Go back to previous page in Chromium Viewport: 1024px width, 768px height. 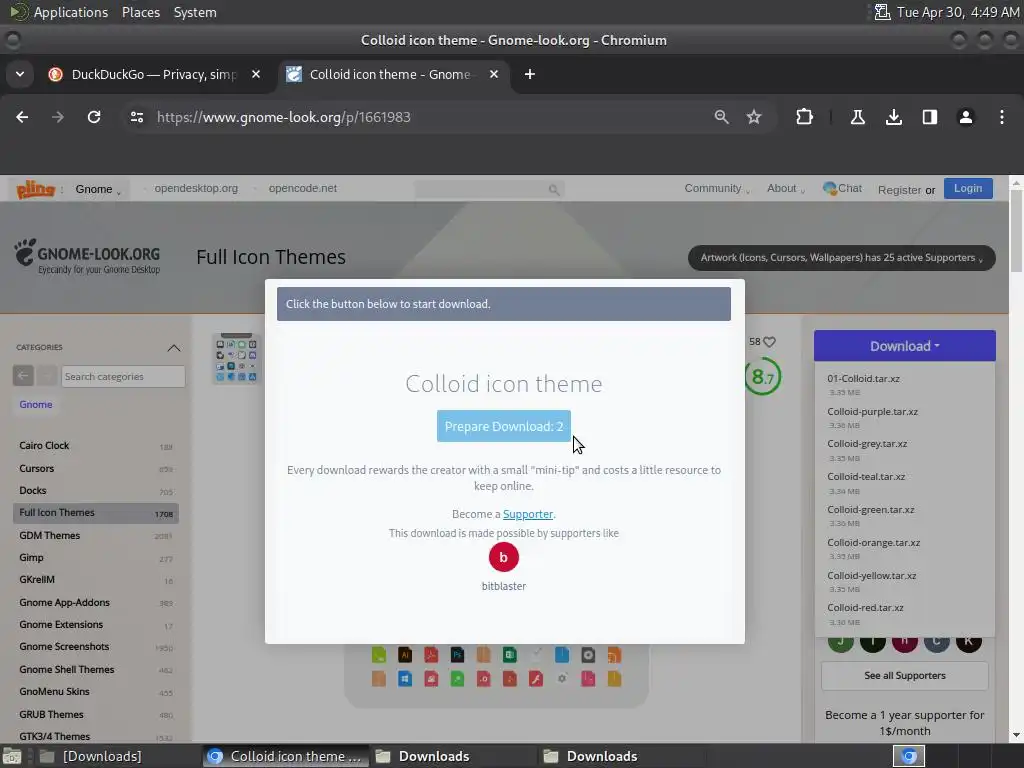coord(22,117)
